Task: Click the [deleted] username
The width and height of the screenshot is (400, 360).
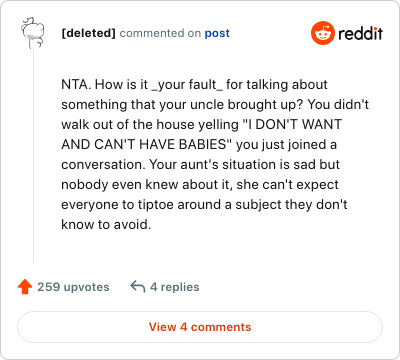Action: [88, 33]
